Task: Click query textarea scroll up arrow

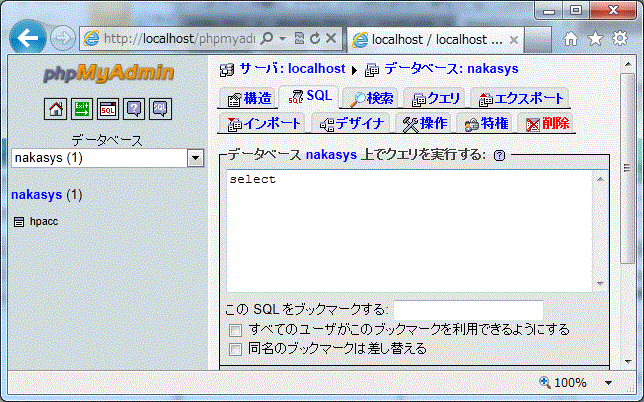Action: point(600,179)
